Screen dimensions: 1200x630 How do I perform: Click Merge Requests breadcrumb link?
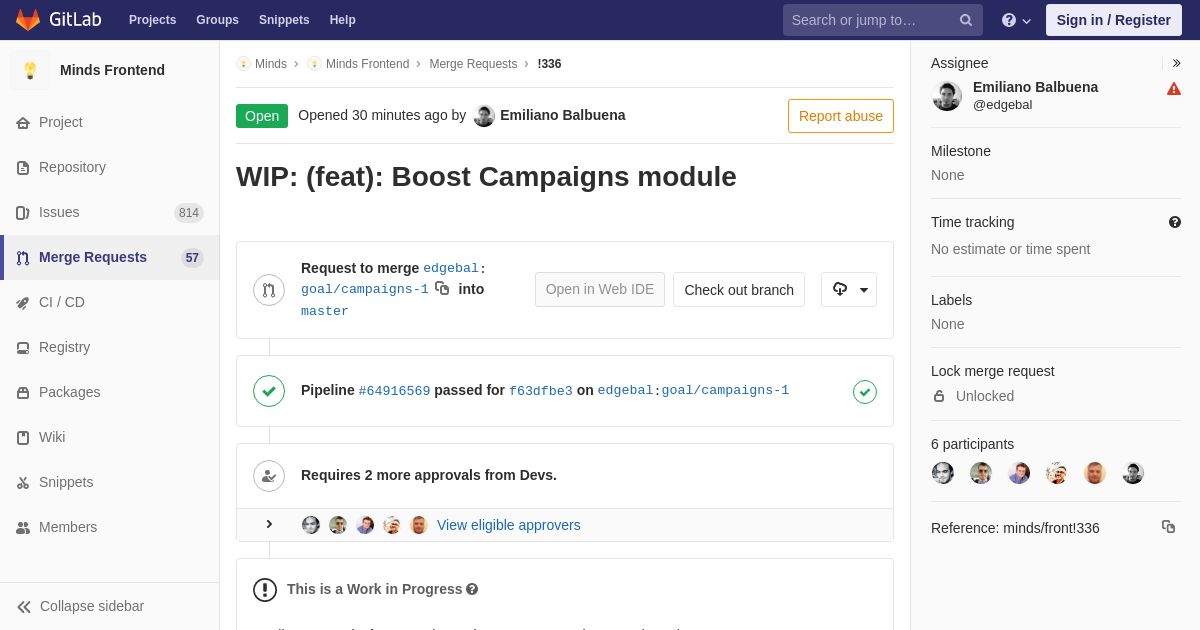pos(473,64)
